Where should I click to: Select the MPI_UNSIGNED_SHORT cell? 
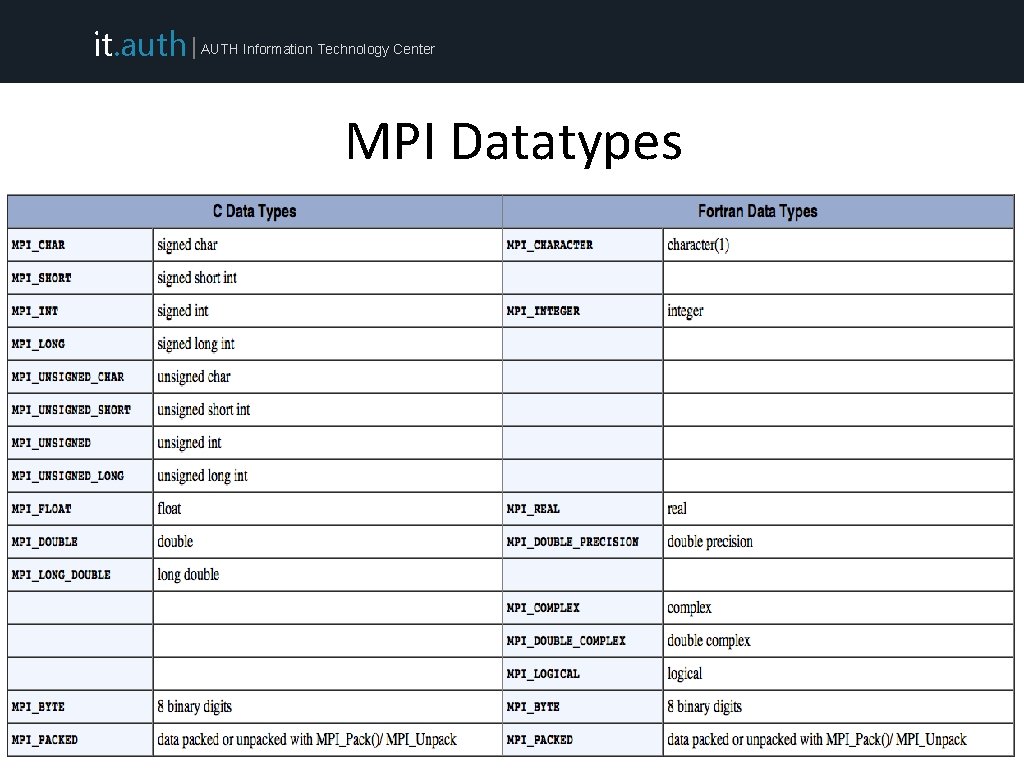(80, 410)
